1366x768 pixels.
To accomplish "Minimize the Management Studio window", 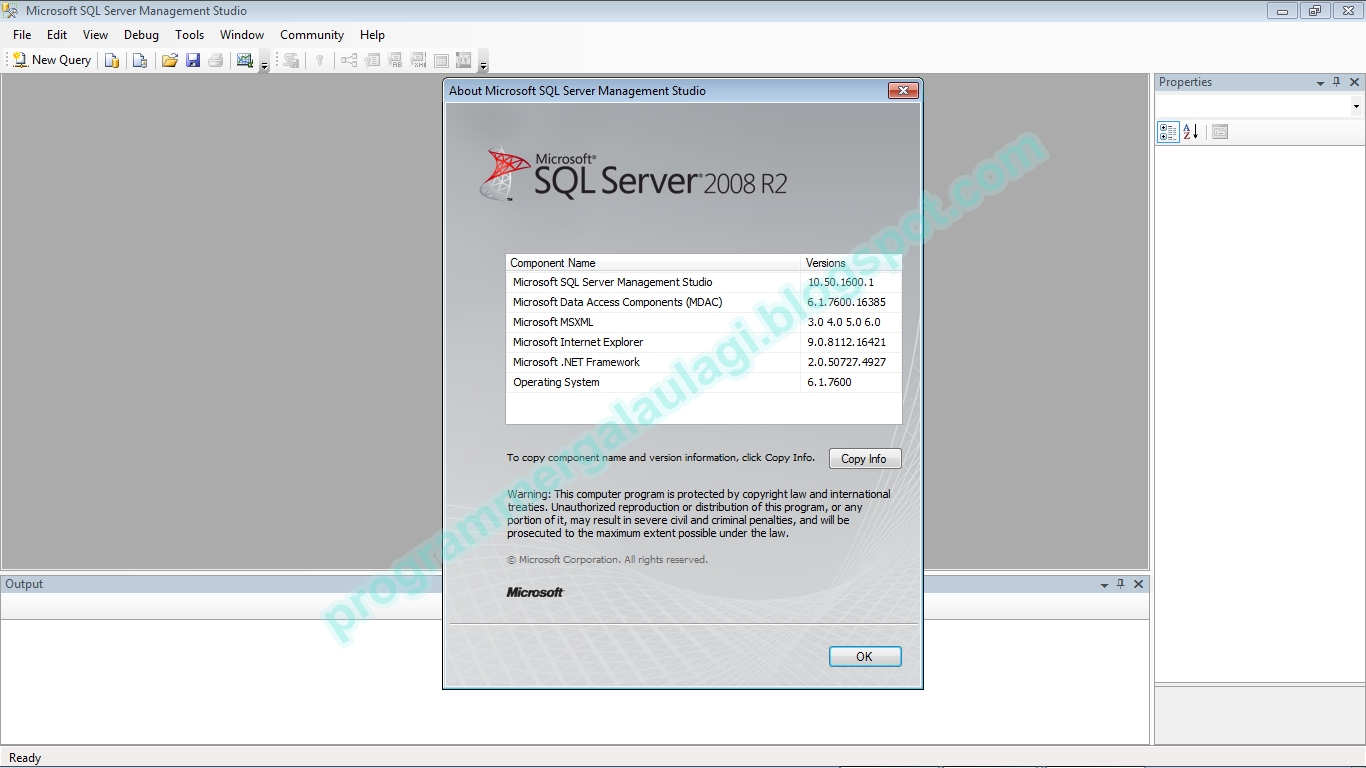I will (x=1283, y=11).
